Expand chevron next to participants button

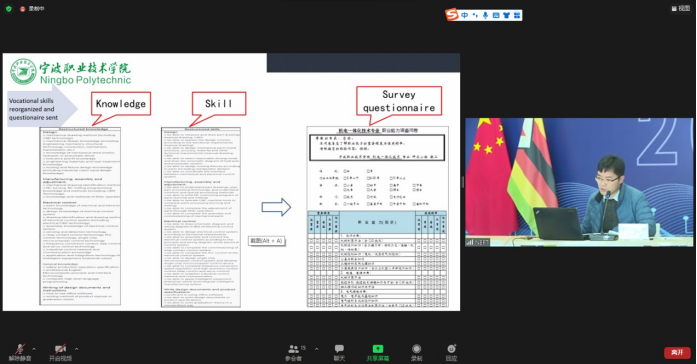point(316,349)
